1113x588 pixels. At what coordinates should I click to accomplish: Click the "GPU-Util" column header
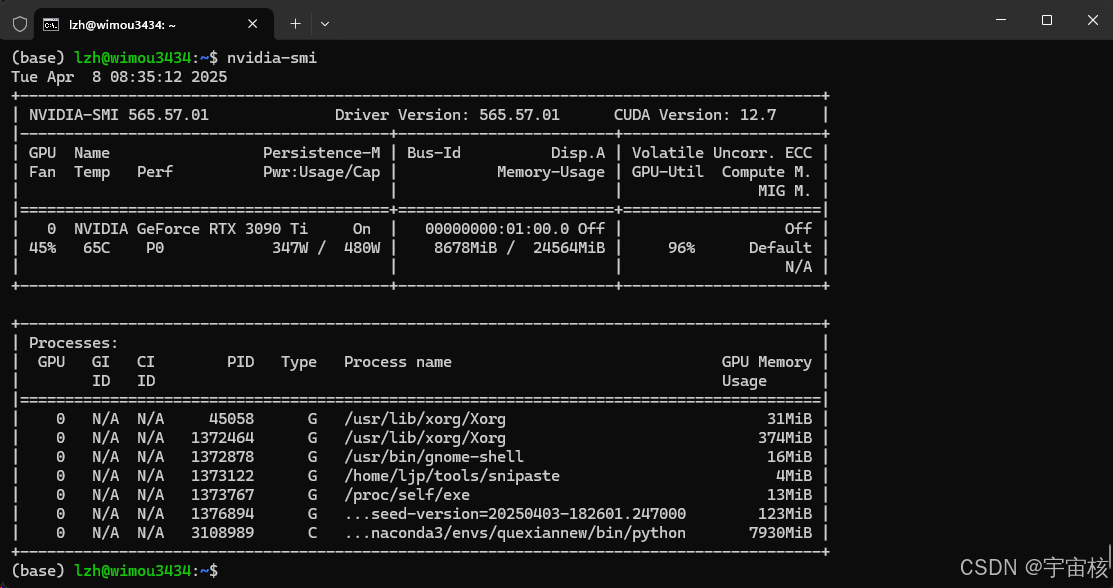668,172
